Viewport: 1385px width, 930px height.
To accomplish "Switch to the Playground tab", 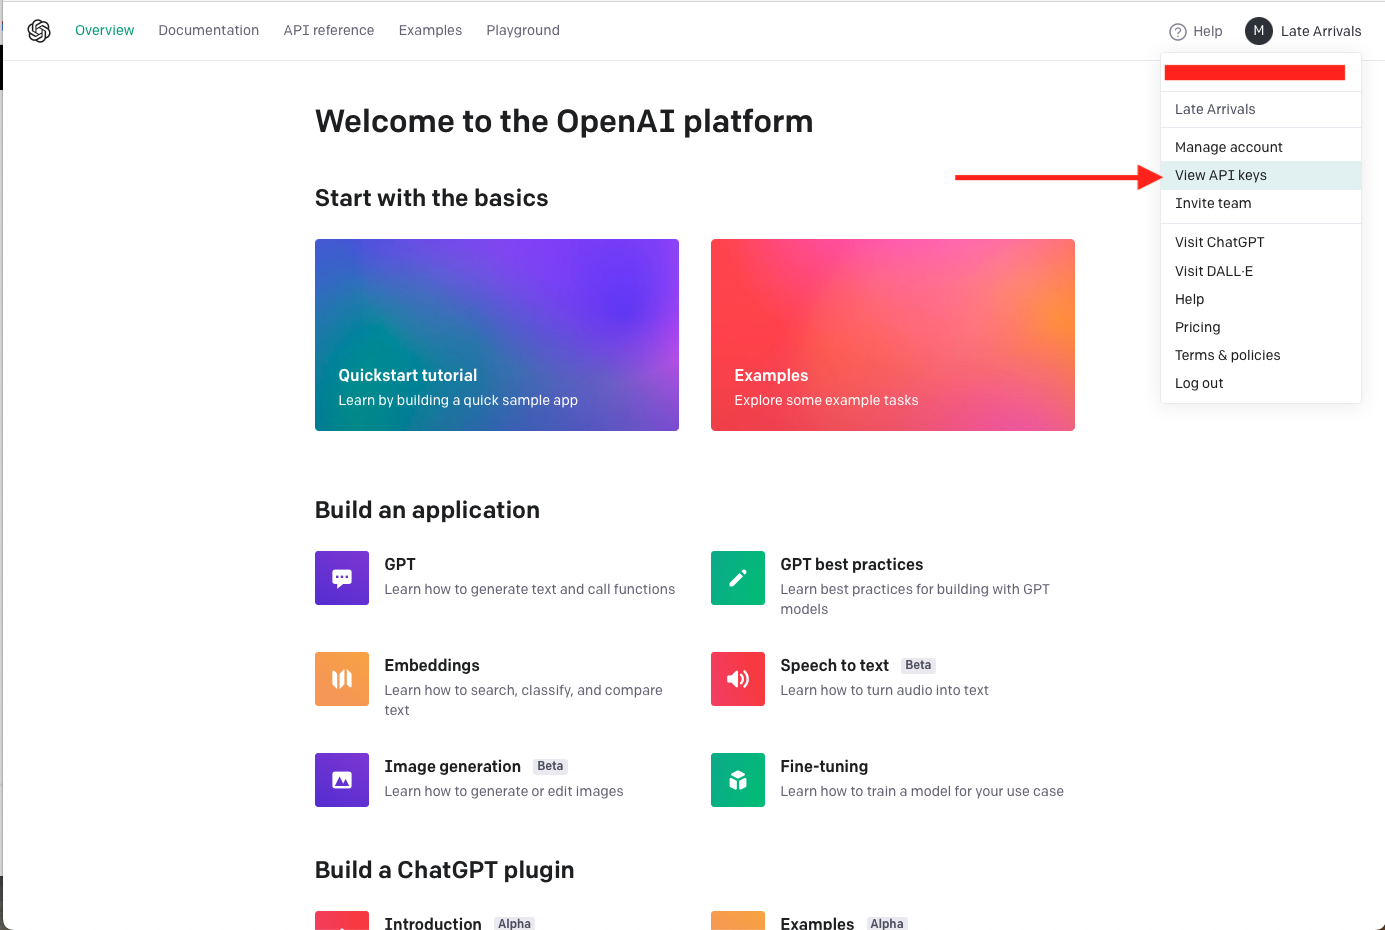I will pos(523,30).
